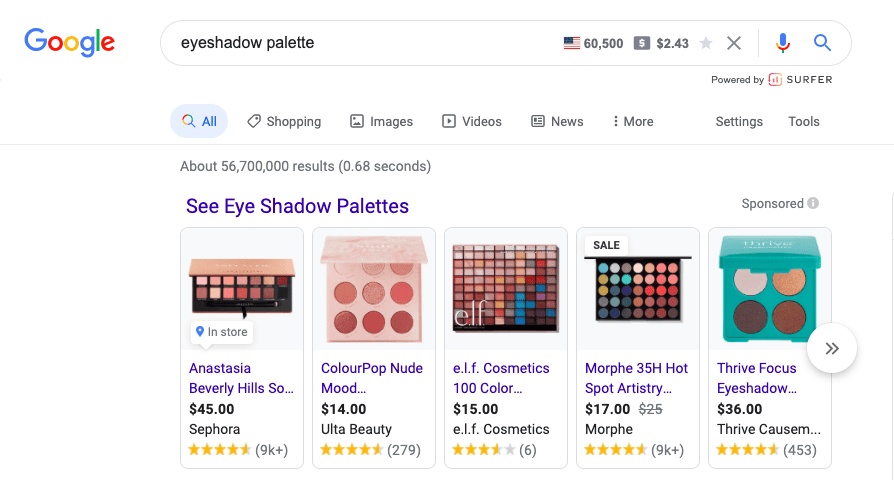Click Morphe palette image with SALE tag
894x480 pixels.
[638, 289]
